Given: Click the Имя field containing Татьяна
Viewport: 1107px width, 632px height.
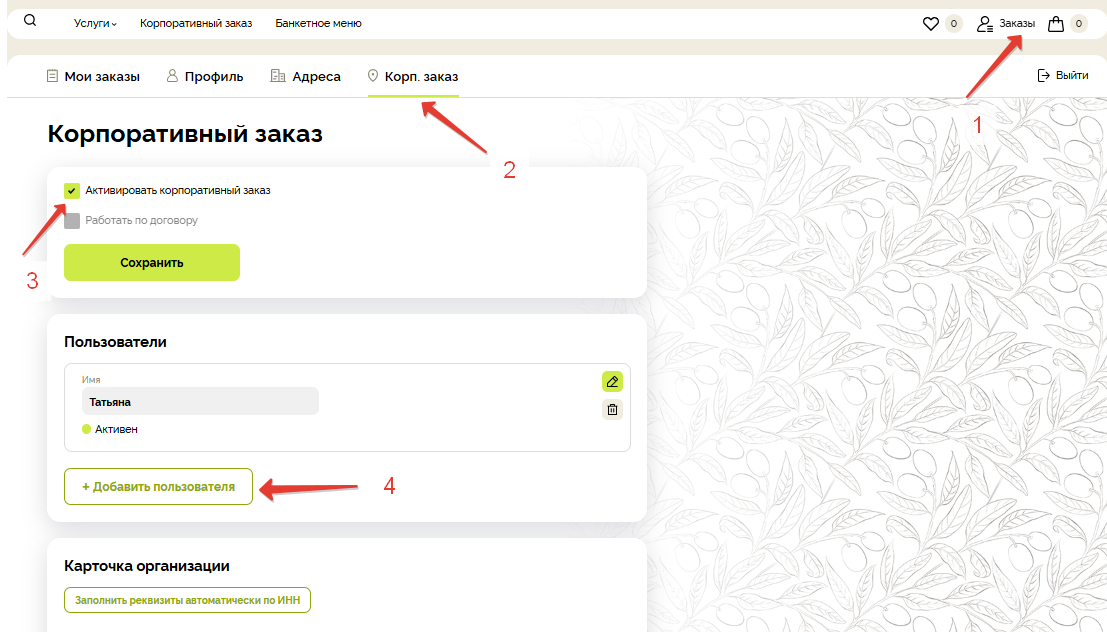Looking at the screenshot, I should 200,402.
